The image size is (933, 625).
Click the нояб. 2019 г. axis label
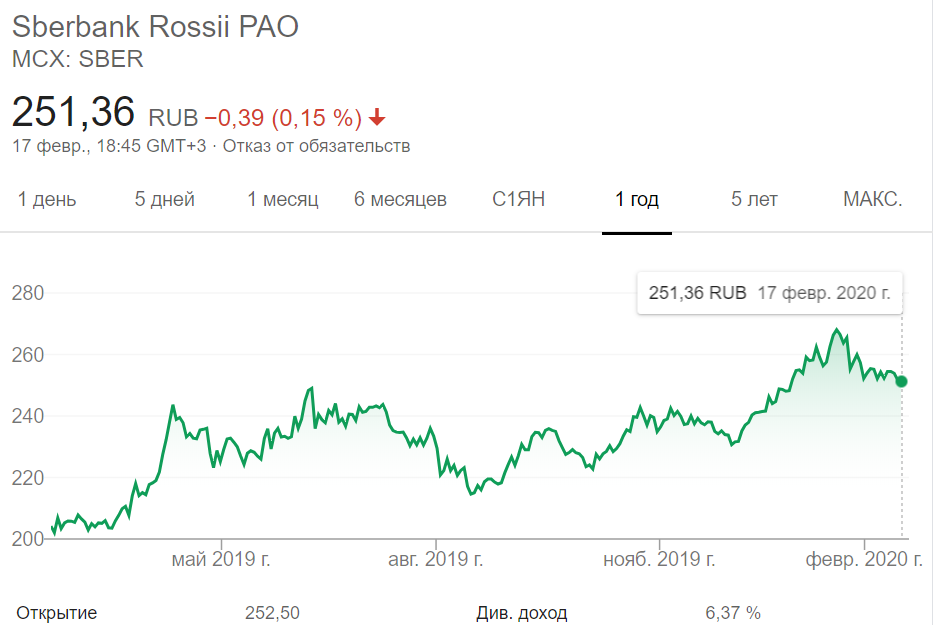coord(659,559)
